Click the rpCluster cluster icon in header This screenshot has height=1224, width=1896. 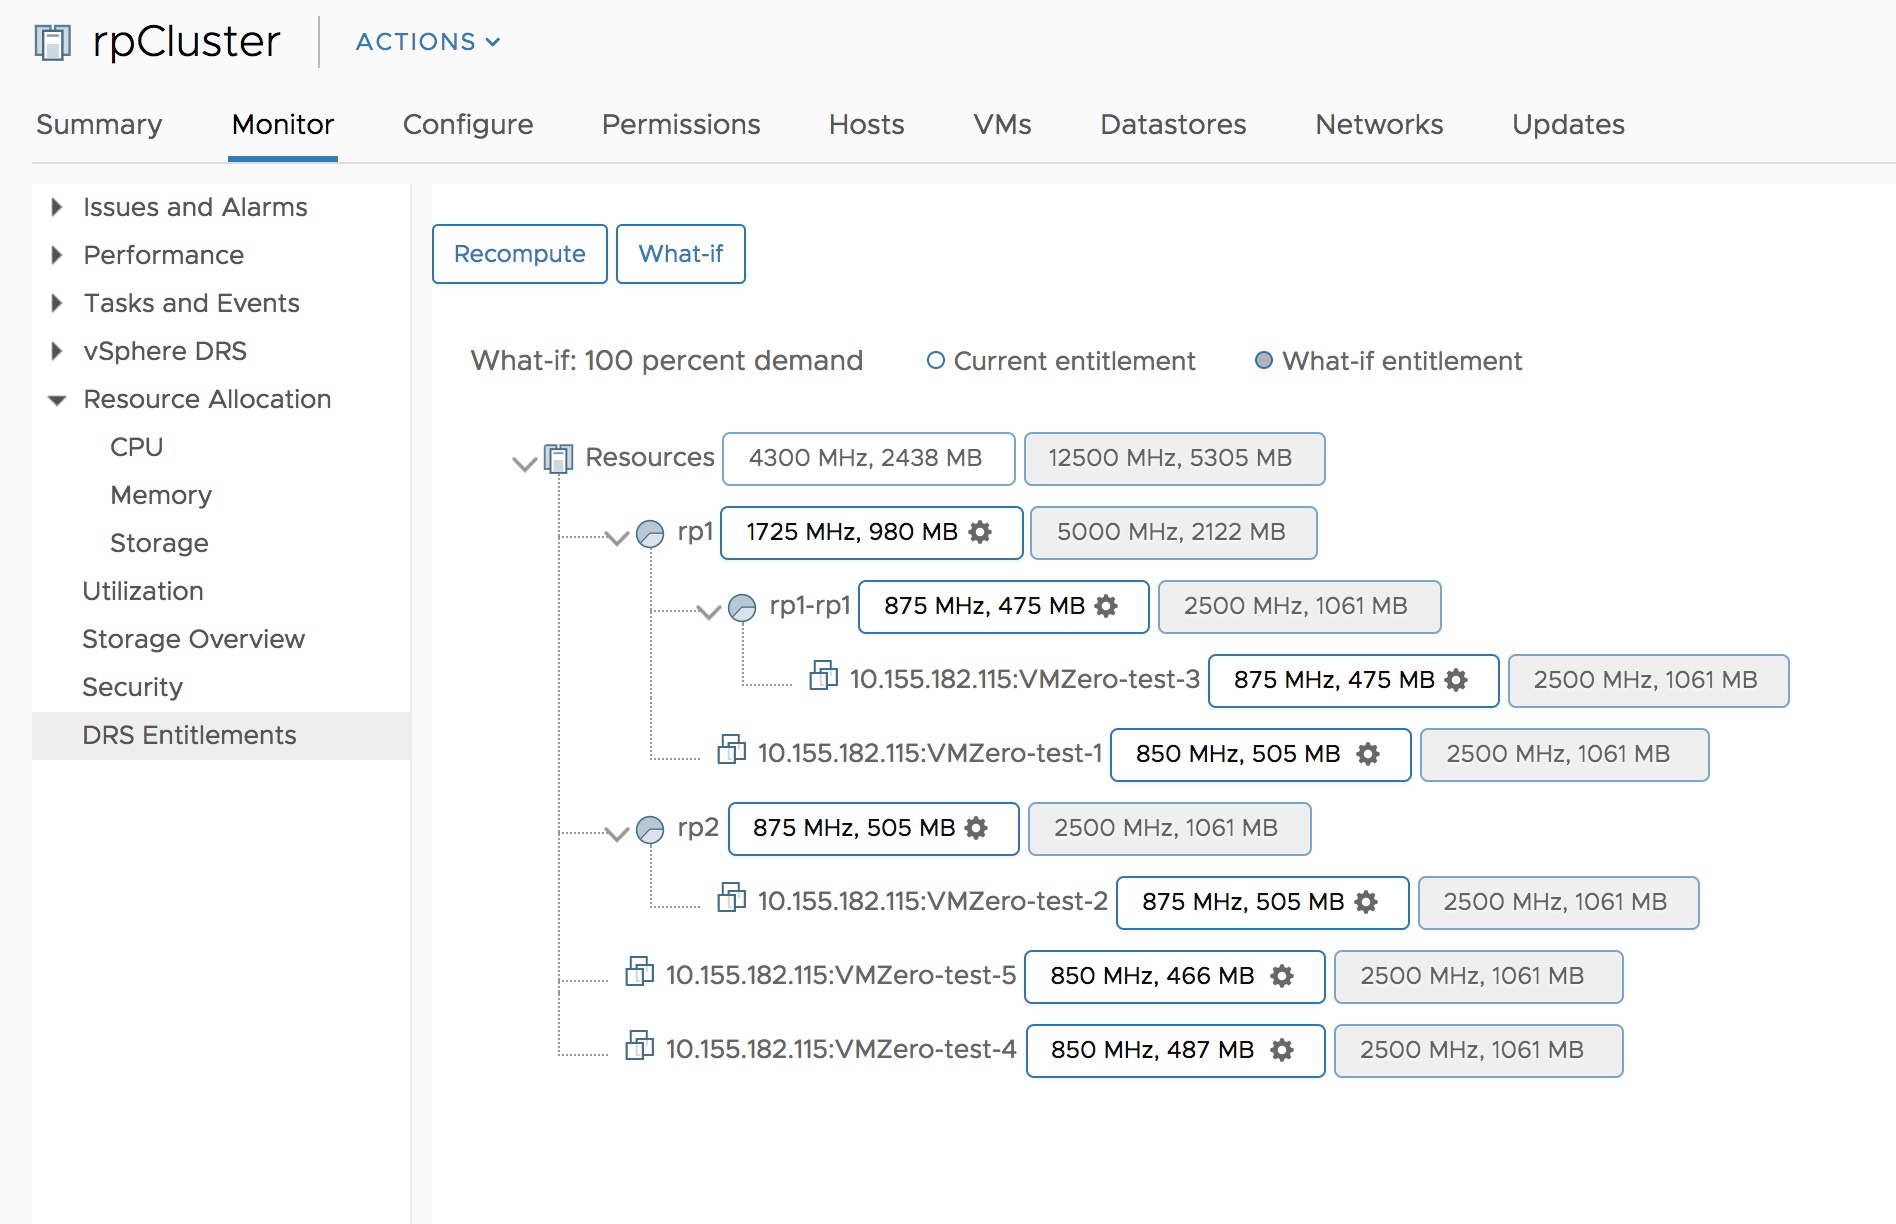52,42
